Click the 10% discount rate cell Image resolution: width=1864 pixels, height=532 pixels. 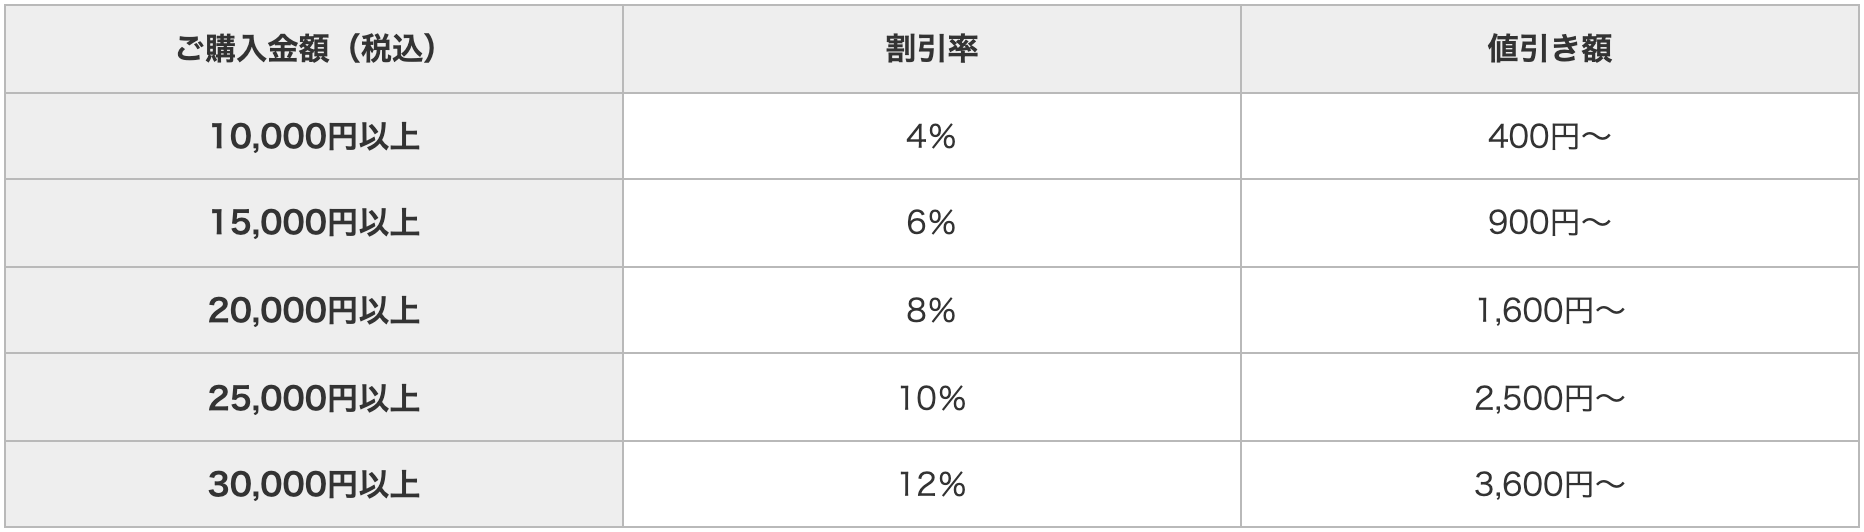click(932, 398)
